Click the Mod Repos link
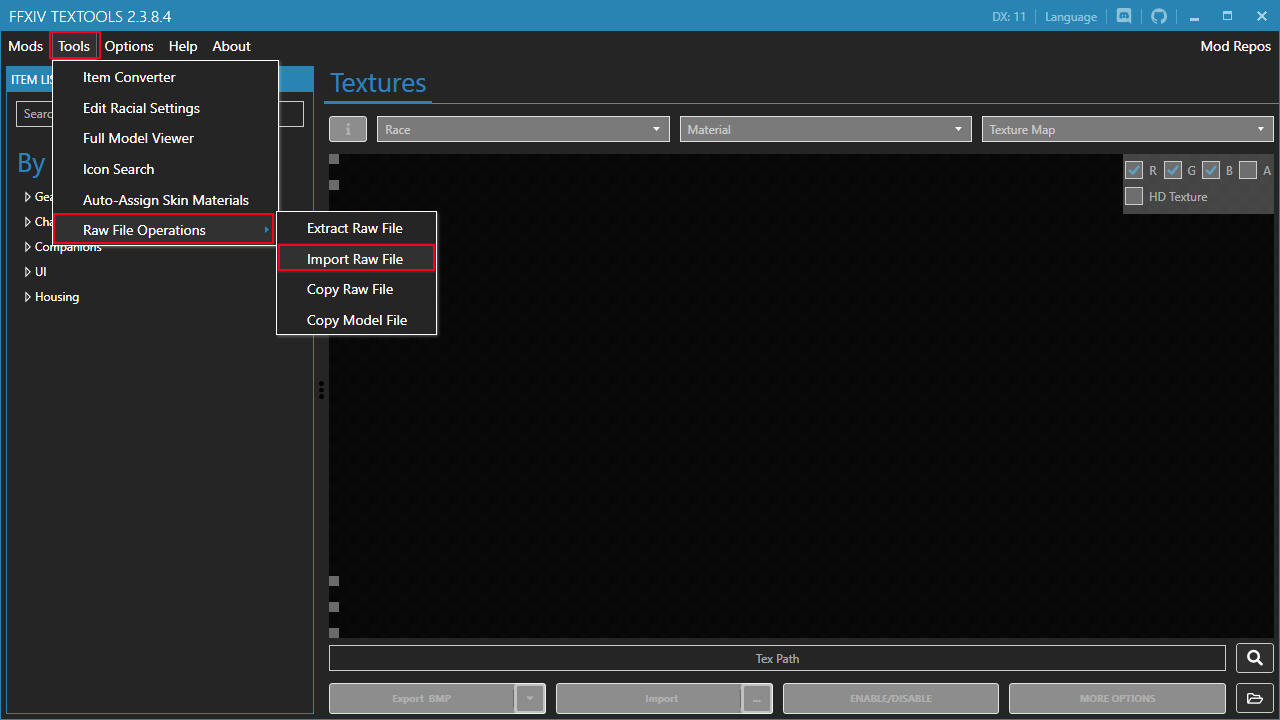This screenshot has height=720, width=1280. point(1235,46)
